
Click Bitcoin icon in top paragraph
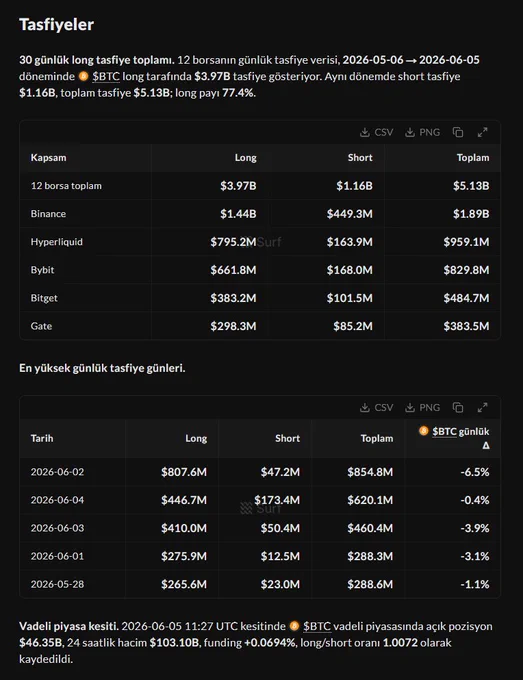[84, 76]
